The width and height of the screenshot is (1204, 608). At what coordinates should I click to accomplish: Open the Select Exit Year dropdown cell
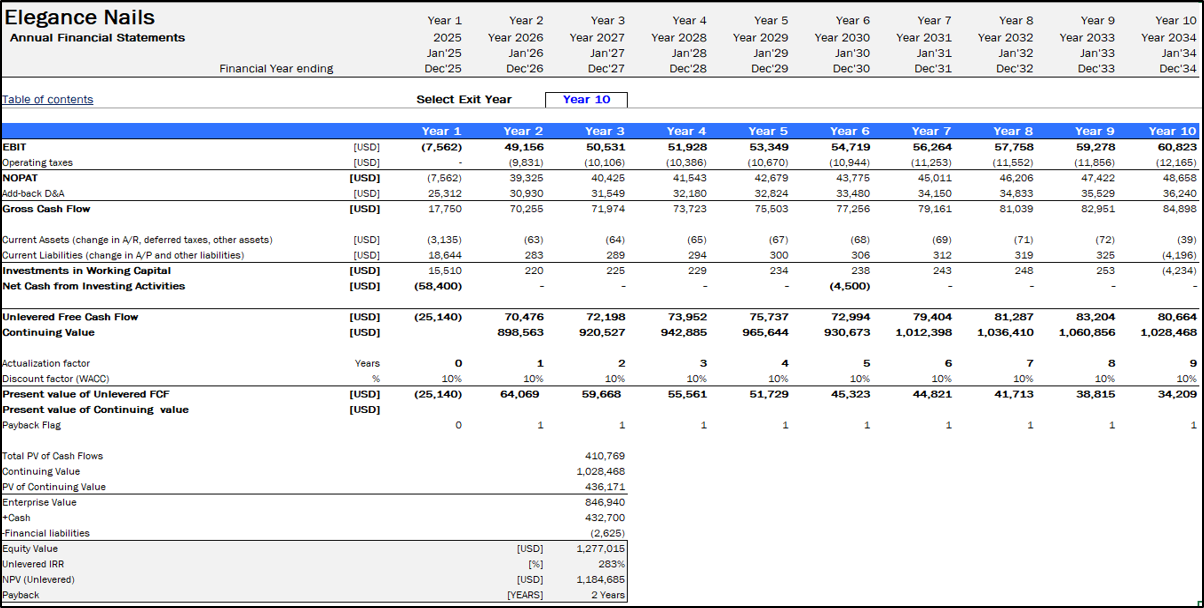click(586, 99)
